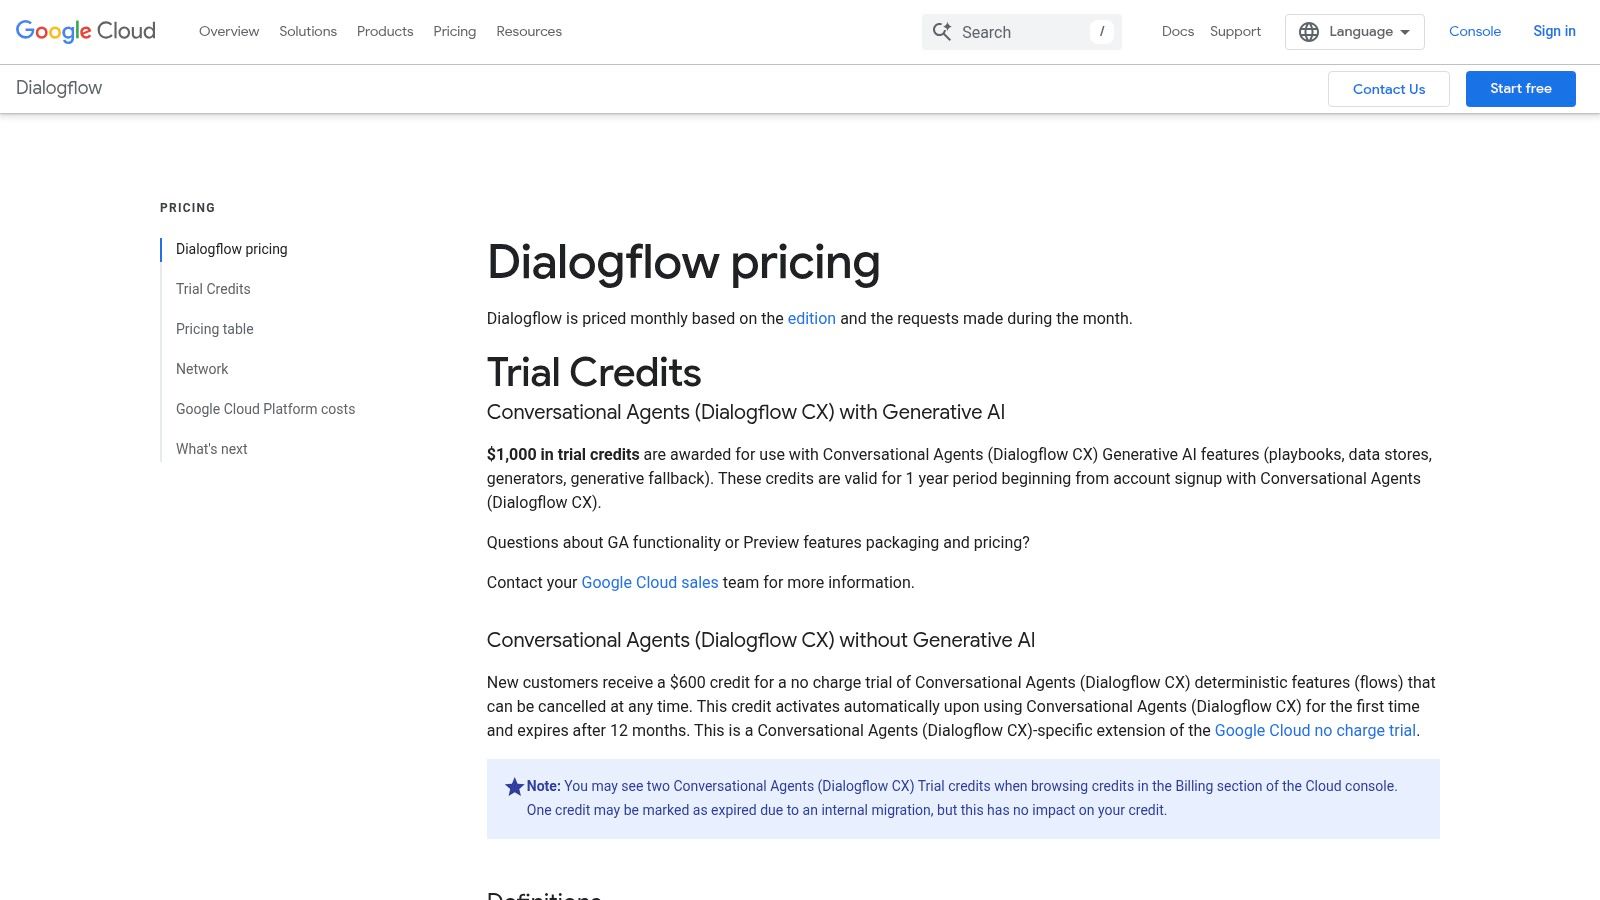Open the edition link in the intro paragraph
1600x900 pixels.
811,318
